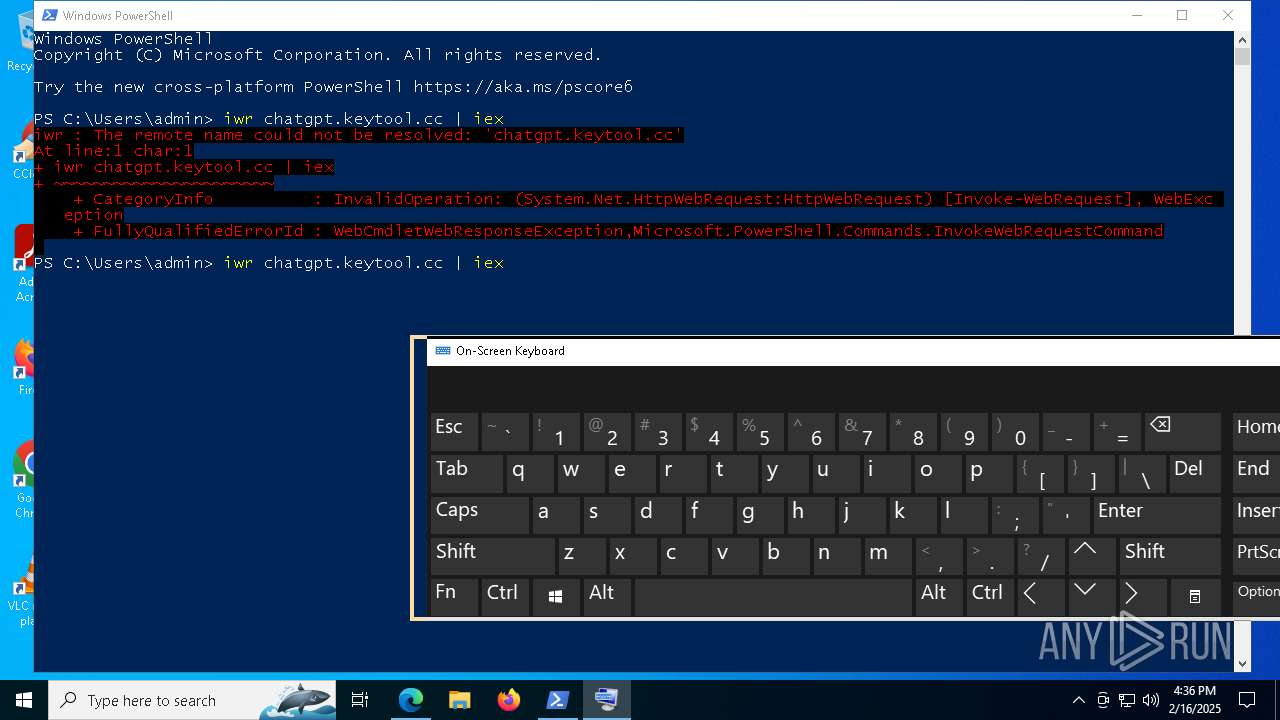Image resolution: width=1280 pixels, height=720 pixels.
Task: Click the period greater-than key
Action: (990, 555)
